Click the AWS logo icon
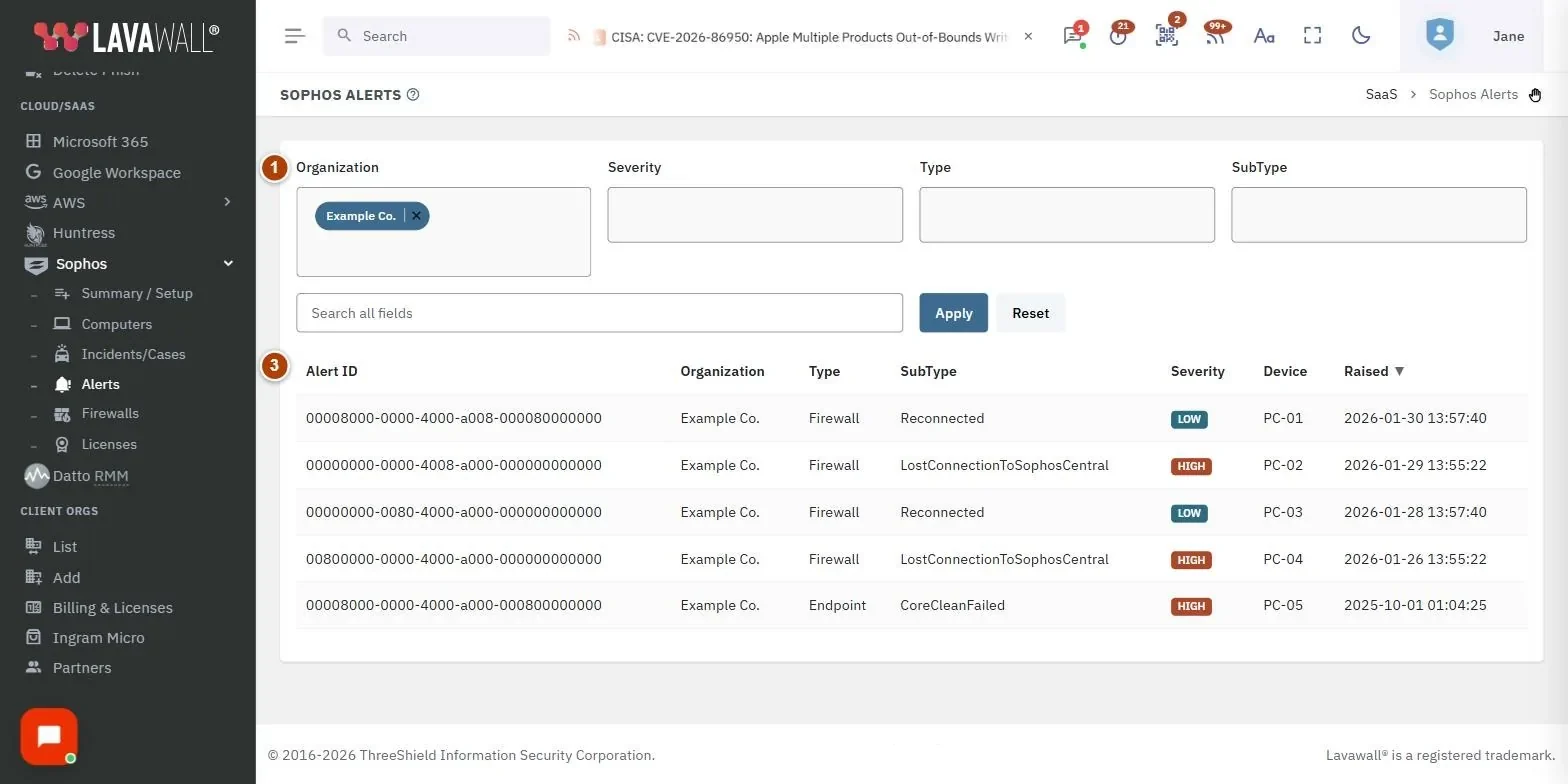The image size is (1568, 784). tap(36, 202)
